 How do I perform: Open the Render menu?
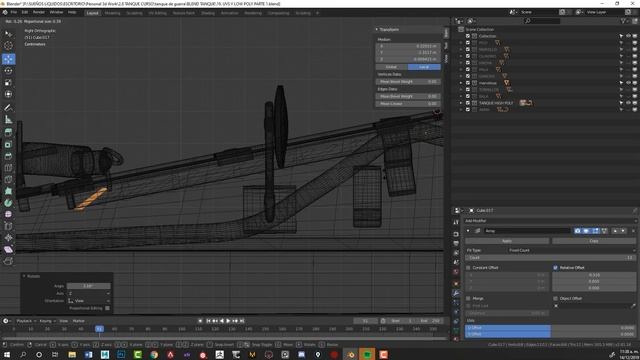pyautogui.click(x=39, y=13)
